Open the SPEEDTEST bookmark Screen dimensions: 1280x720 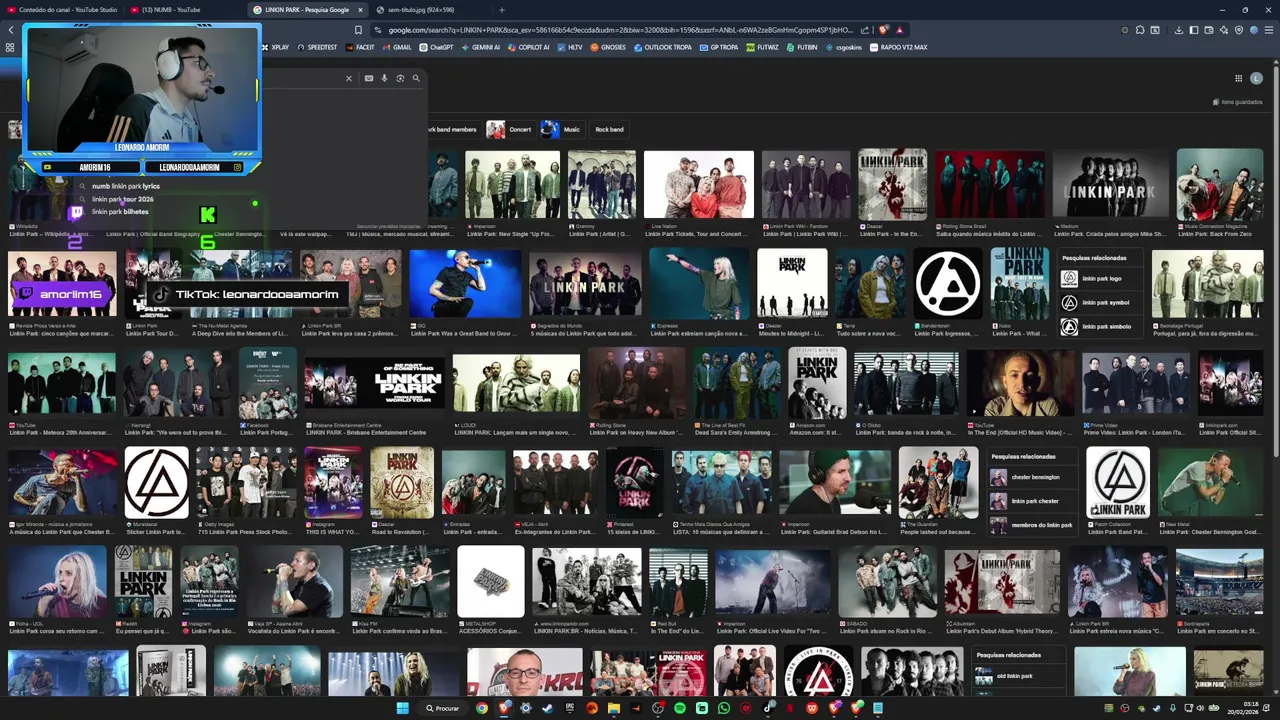pyautogui.click(x=318, y=47)
